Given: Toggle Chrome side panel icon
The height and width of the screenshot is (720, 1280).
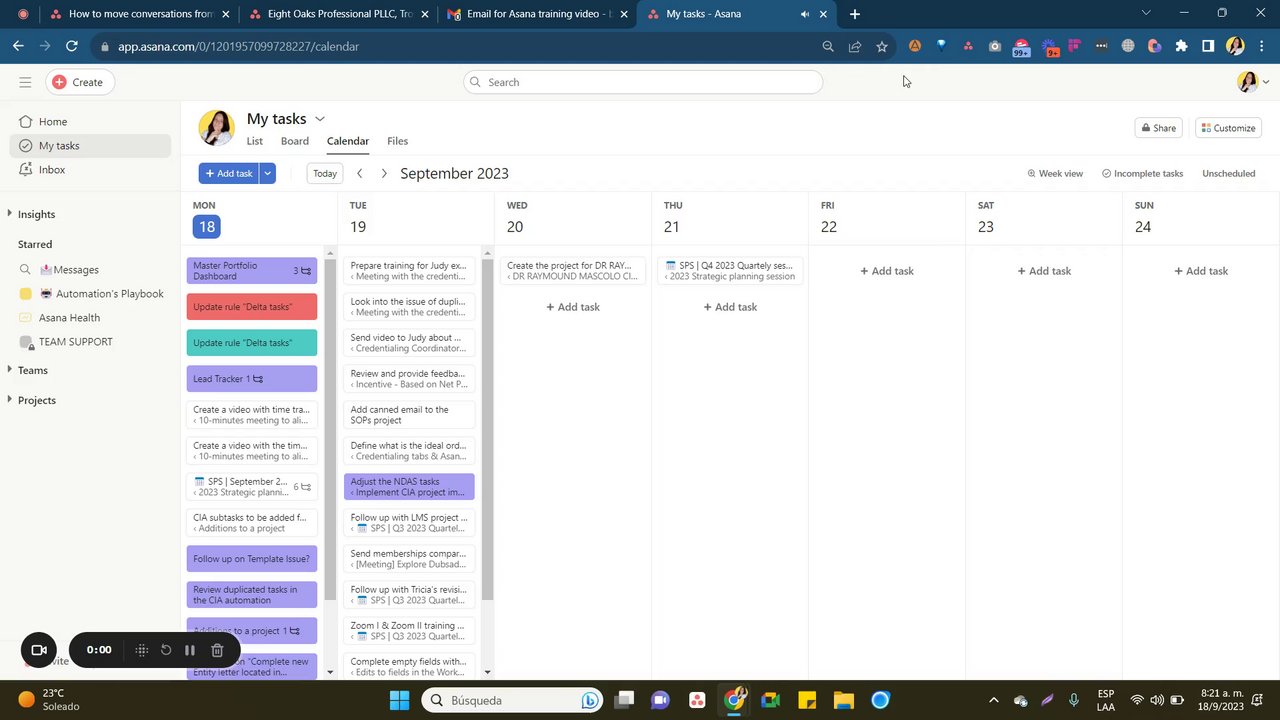Looking at the screenshot, I should pos(1208,46).
